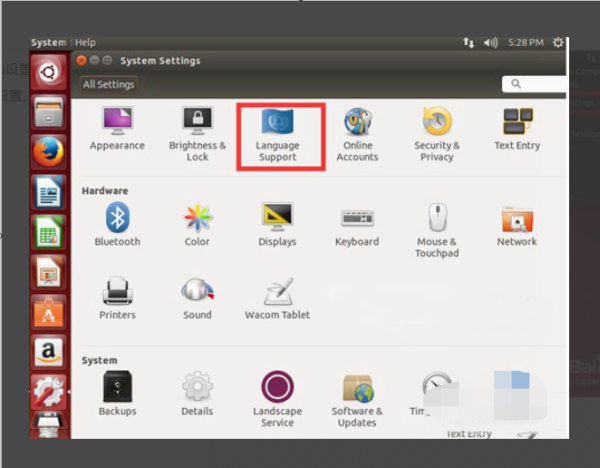Open Ubuntu Software Center from launcher
This screenshot has height=468, width=600.
point(49,312)
